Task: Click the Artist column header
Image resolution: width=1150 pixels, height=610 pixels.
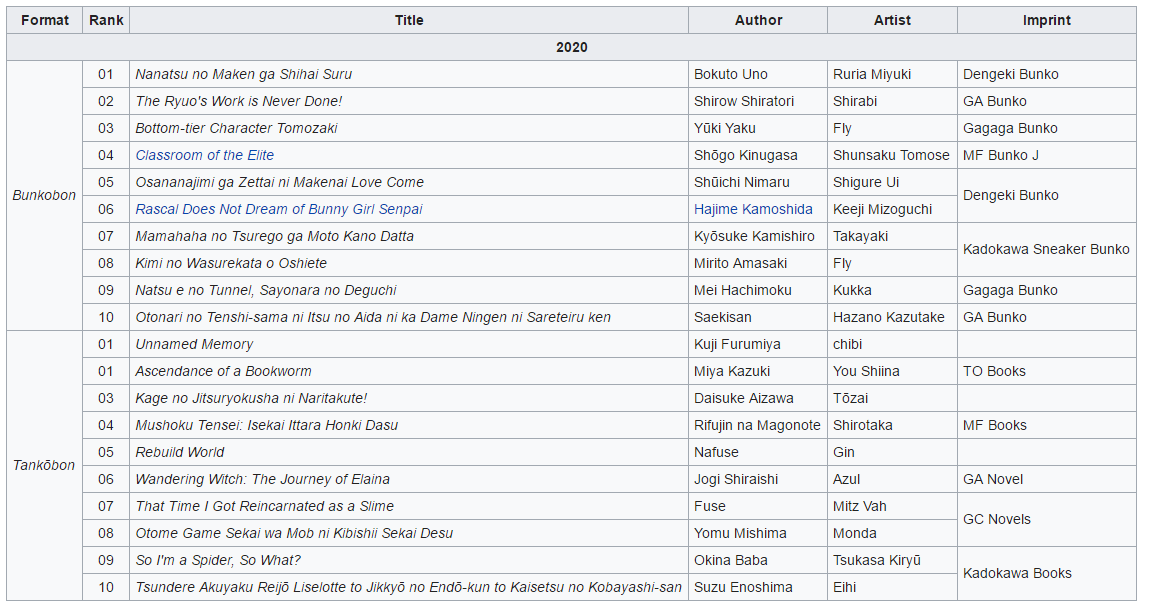Action: pyautogui.click(x=893, y=21)
